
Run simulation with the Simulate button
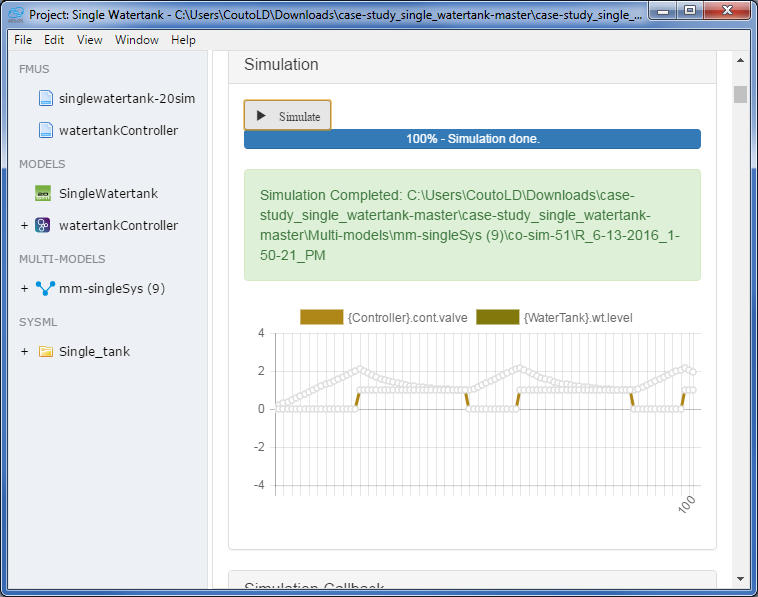tap(288, 116)
